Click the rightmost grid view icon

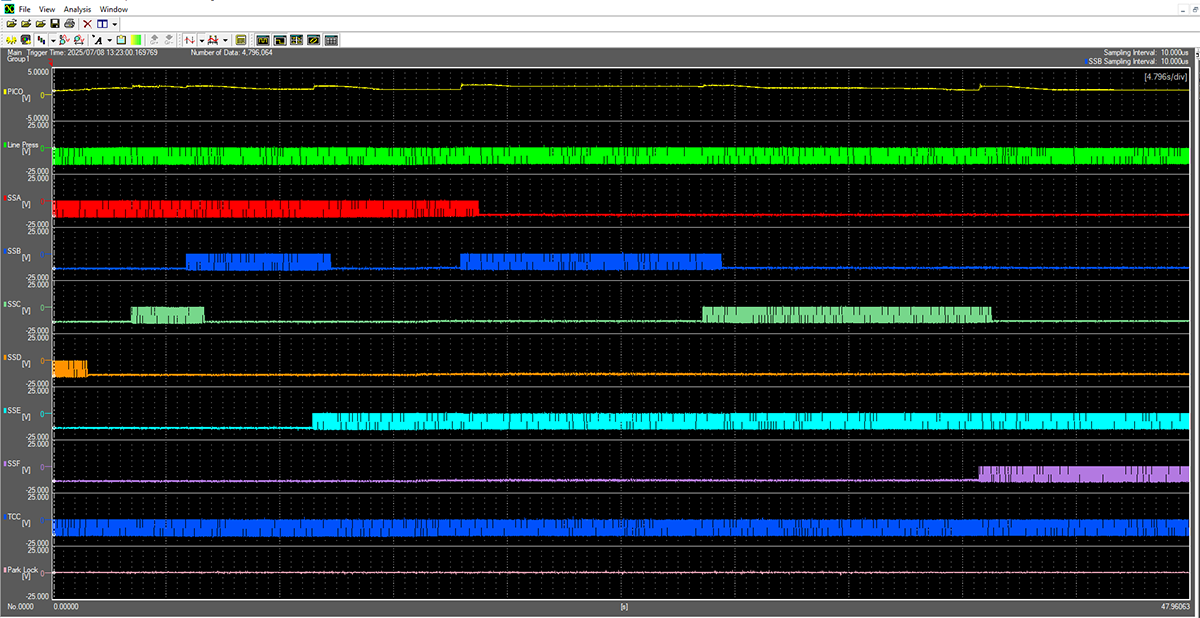tap(331, 40)
